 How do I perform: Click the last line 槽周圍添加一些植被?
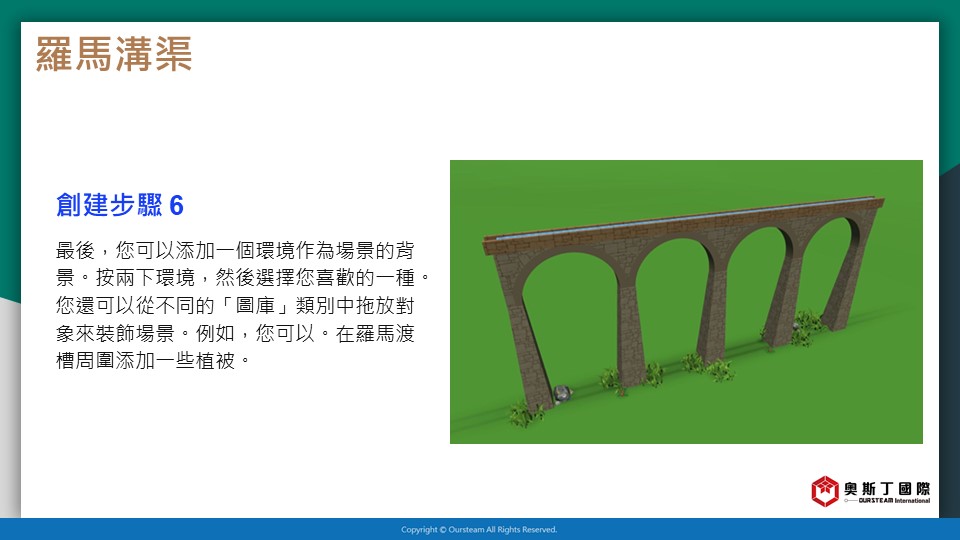pyautogui.click(x=152, y=361)
